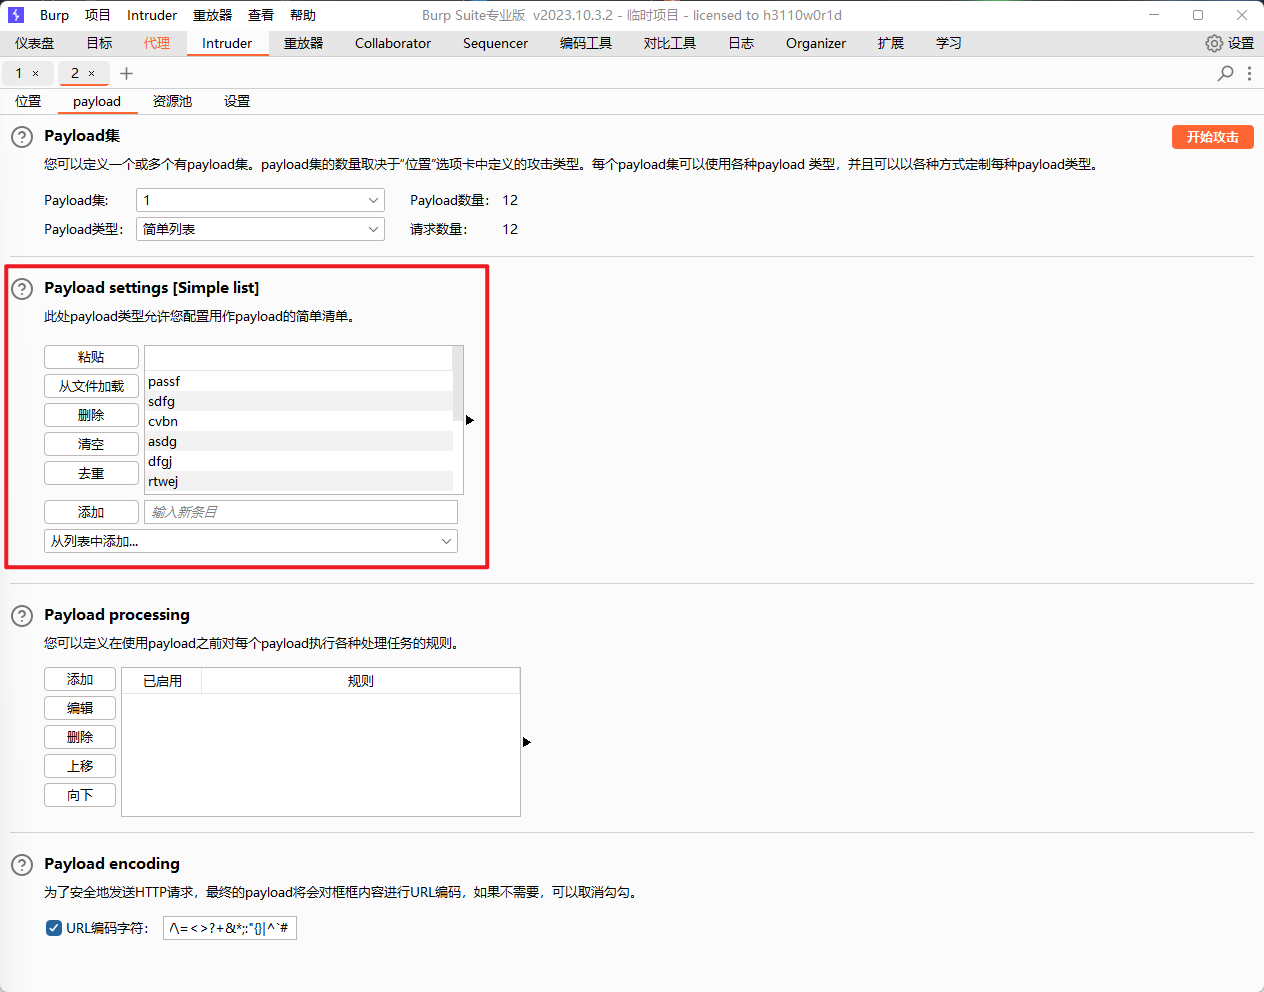
Task: Click the arrow beside the payload list
Action: pyautogui.click(x=470, y=420)
